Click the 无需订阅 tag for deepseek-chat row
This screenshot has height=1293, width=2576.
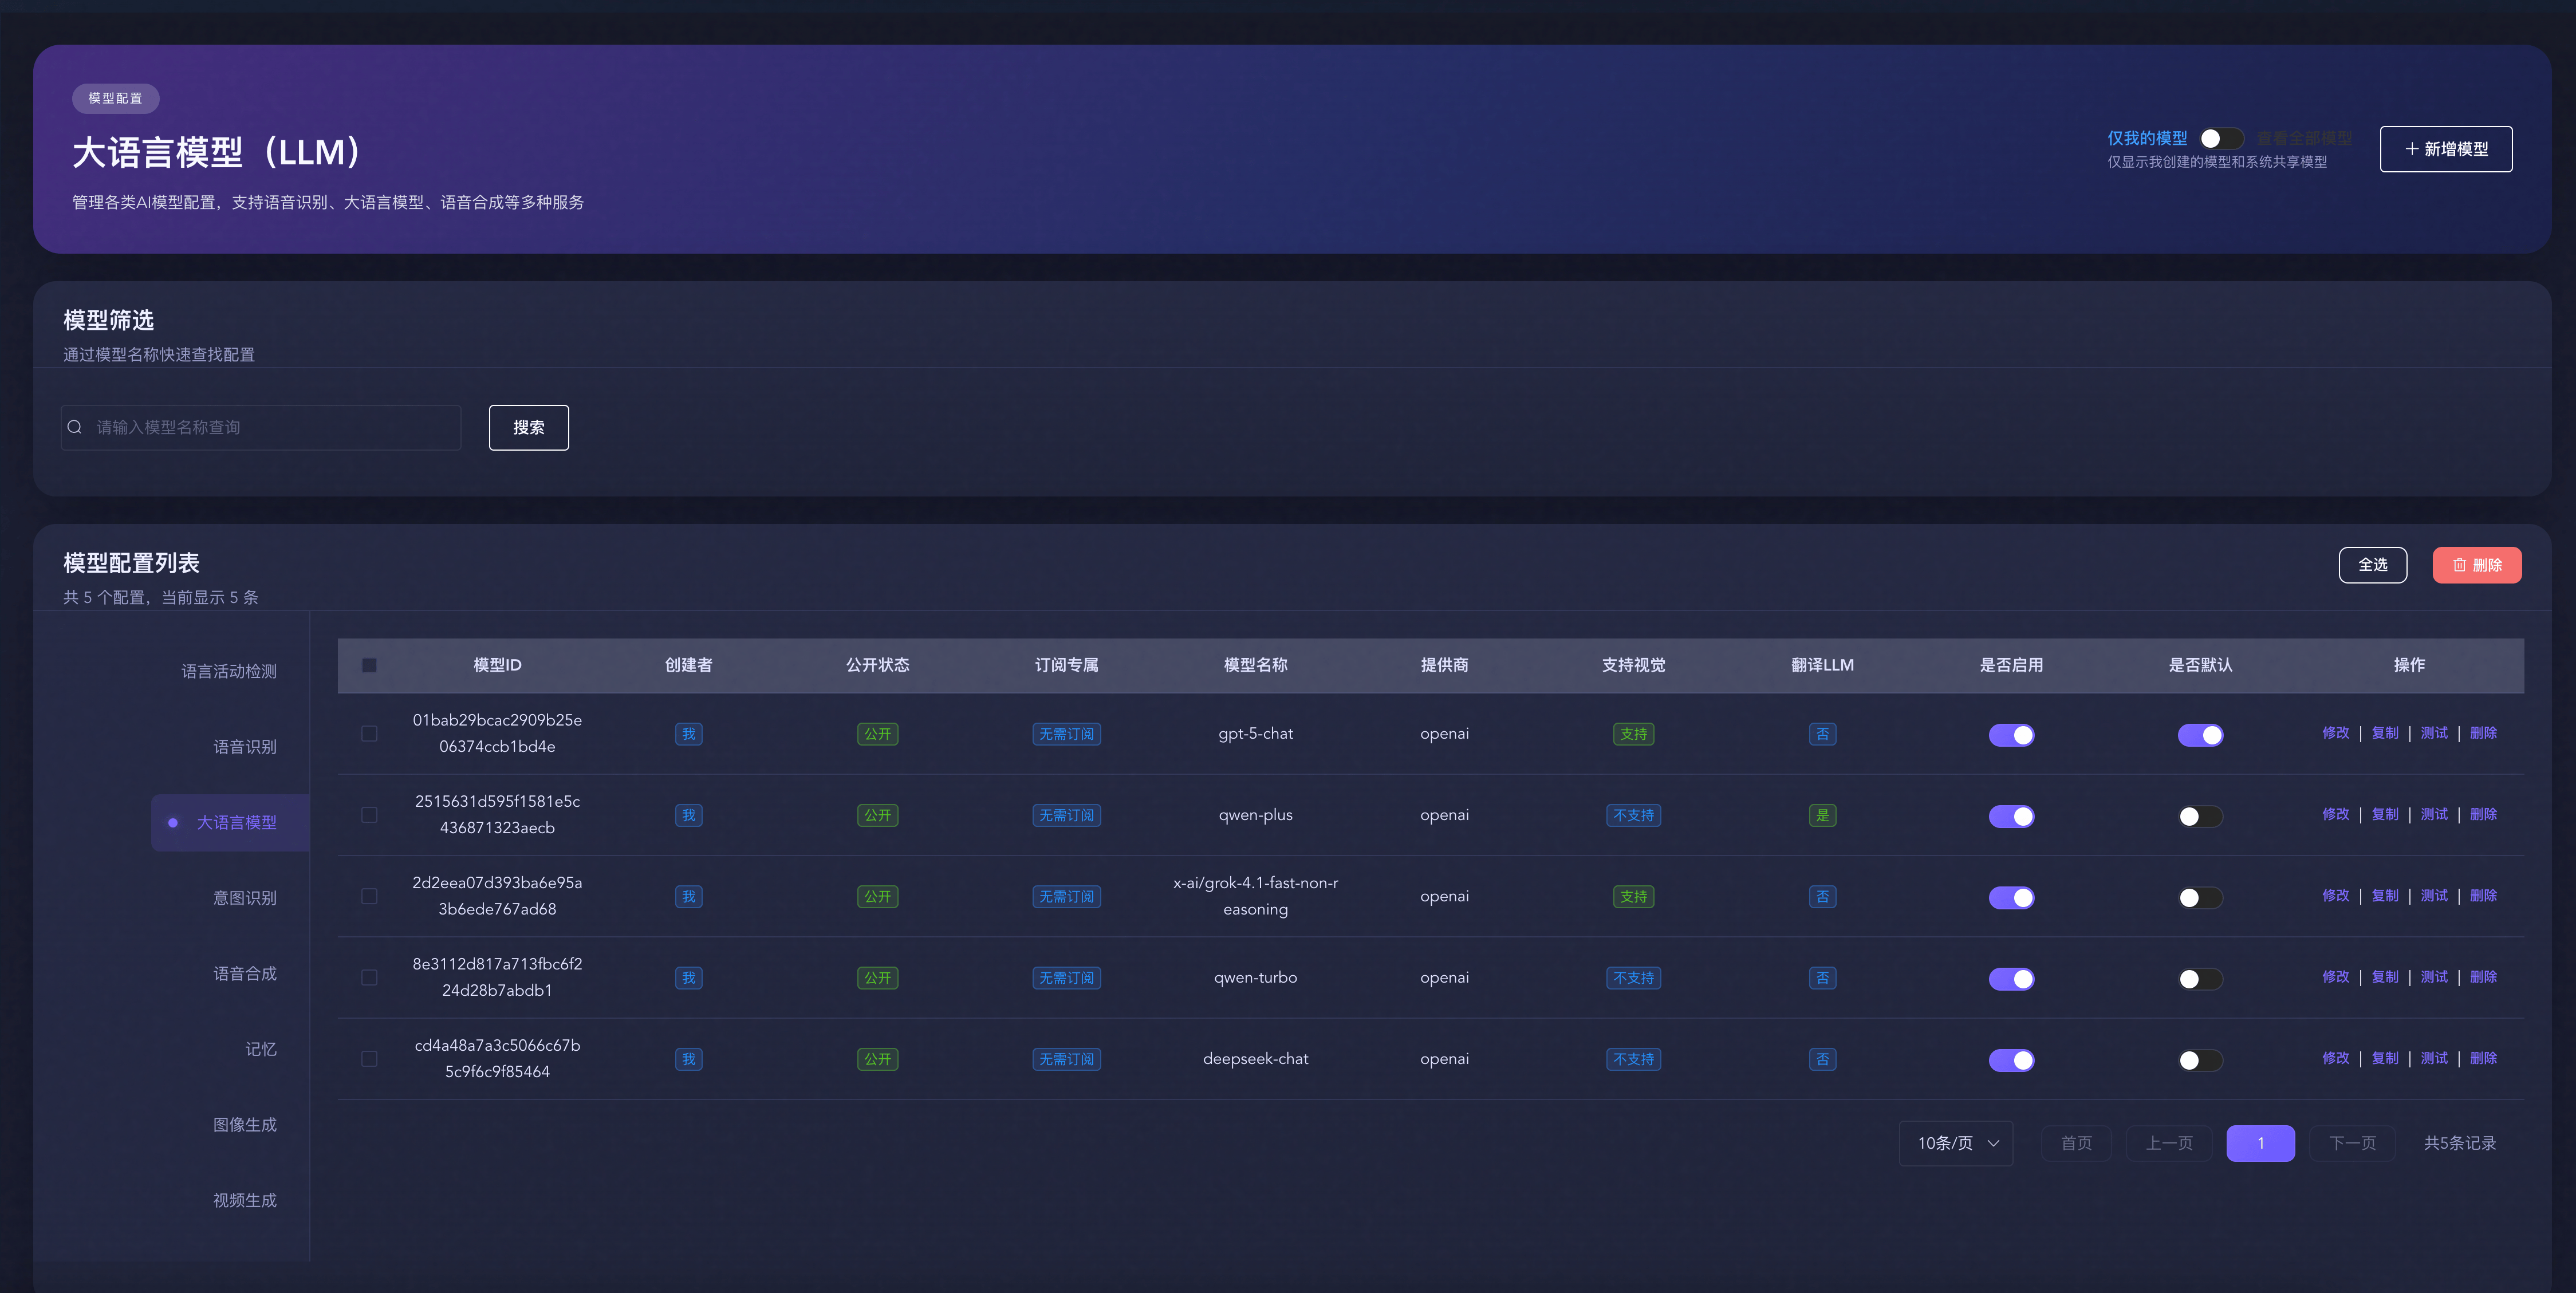click(x=1066, y=1059)
